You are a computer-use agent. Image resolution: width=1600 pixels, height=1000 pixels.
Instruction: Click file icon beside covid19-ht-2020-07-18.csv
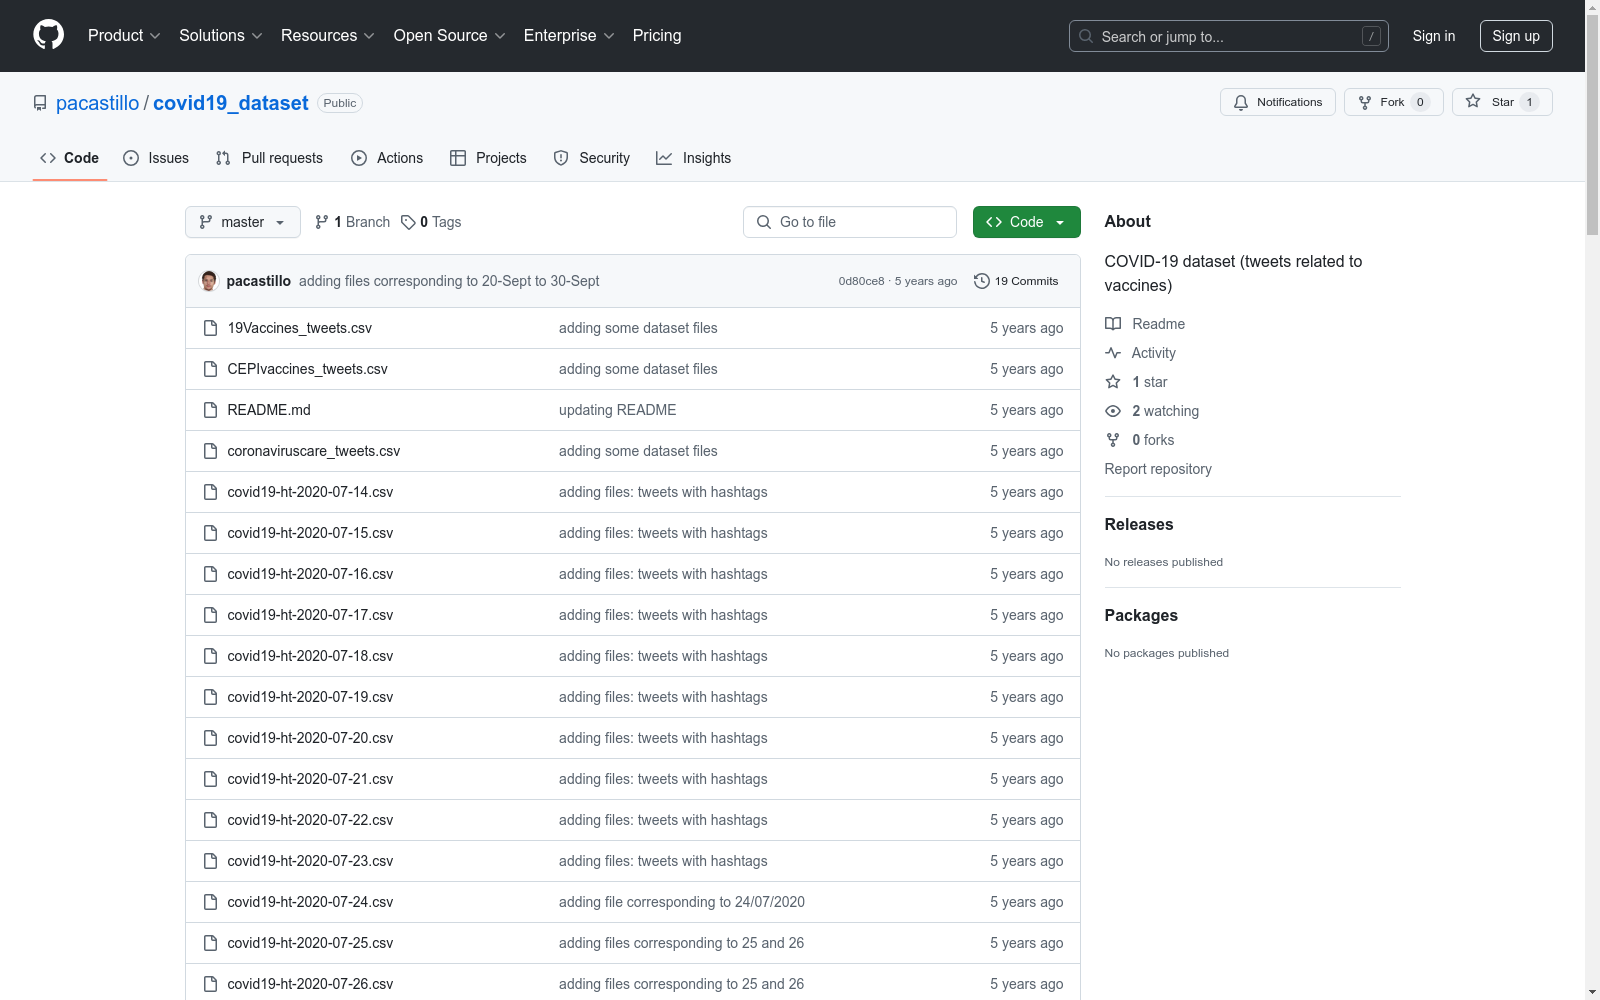[x=210, y=656]
